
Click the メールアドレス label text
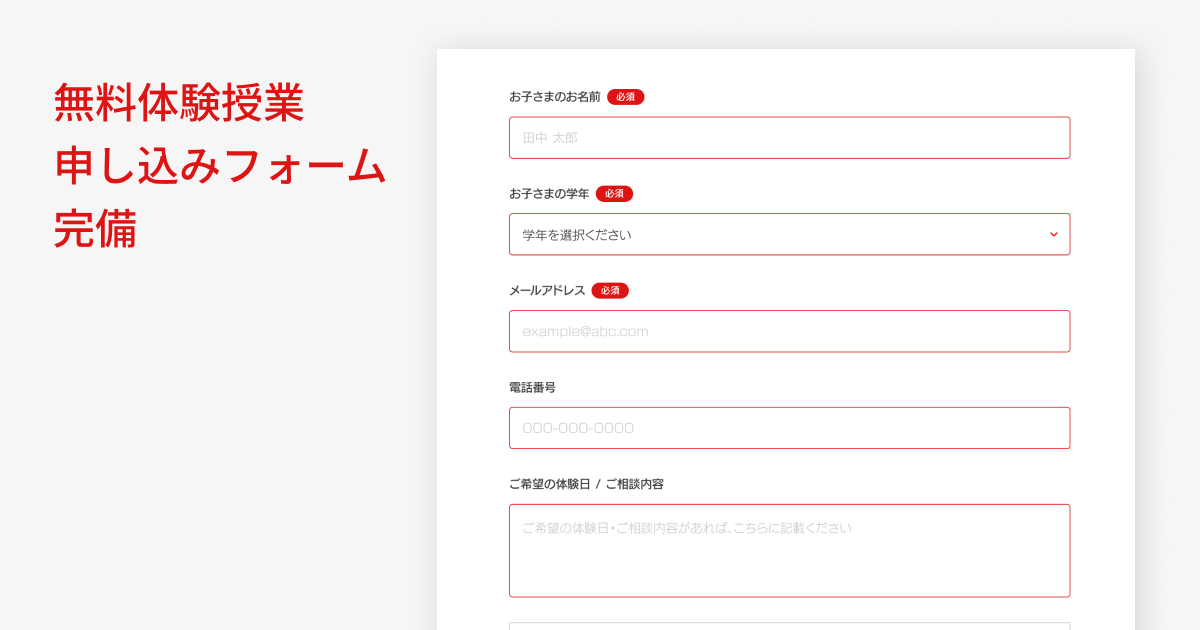tap(545, 290)
